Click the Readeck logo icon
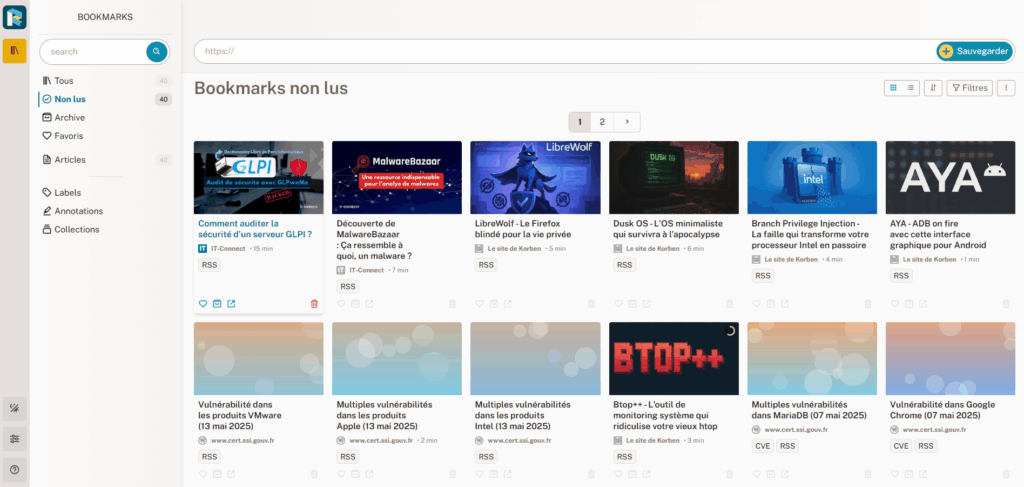Screen dimensions: 1024x487 coord(14,17)
